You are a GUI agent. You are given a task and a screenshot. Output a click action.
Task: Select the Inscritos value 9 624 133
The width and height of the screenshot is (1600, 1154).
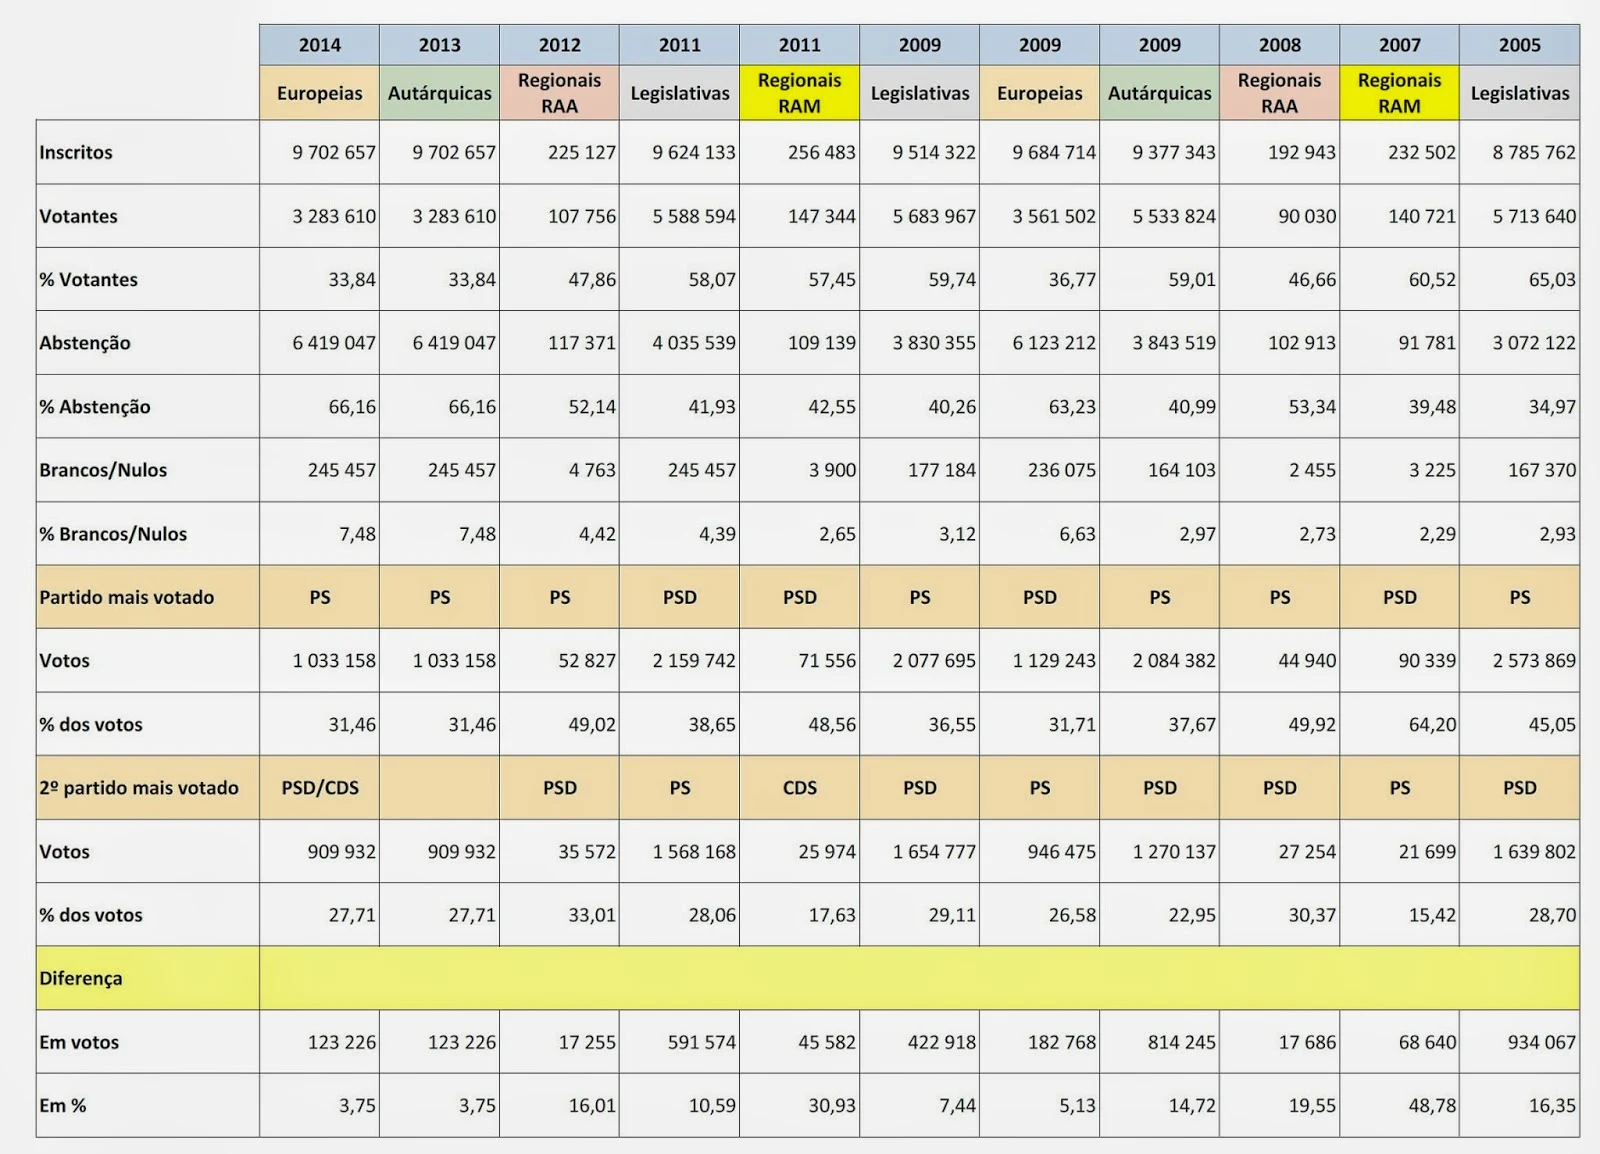point(694,152)
